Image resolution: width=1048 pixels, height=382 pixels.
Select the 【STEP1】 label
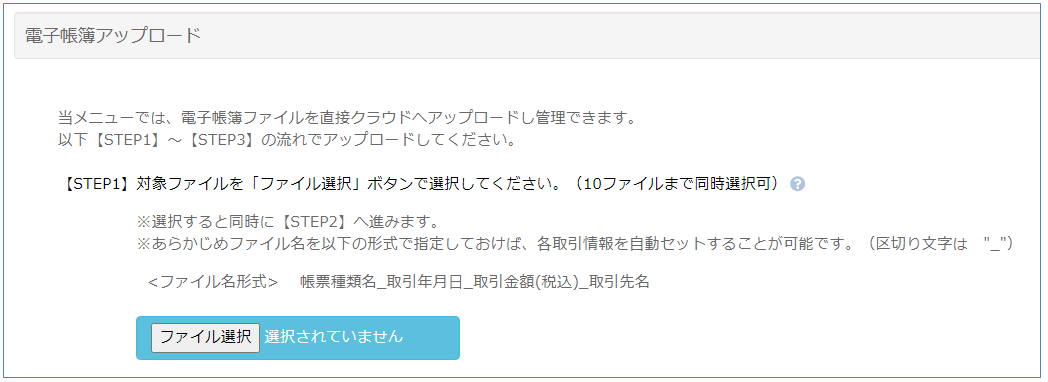pyautogui.click(x=96, y=185)
